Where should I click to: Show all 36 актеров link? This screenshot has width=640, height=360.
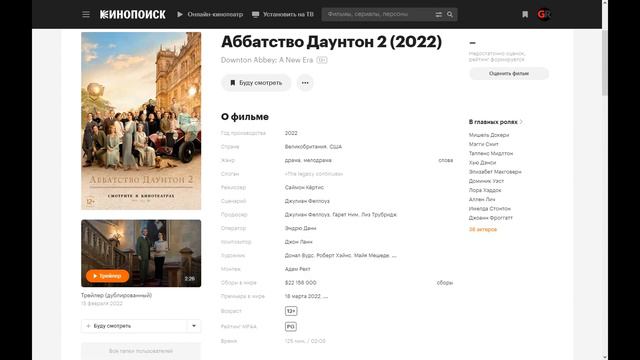[482, 229]
